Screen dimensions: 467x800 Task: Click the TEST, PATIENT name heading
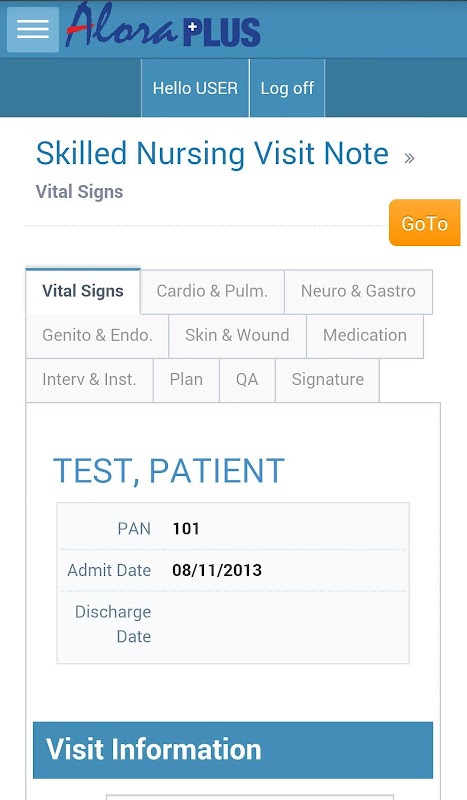169,470
